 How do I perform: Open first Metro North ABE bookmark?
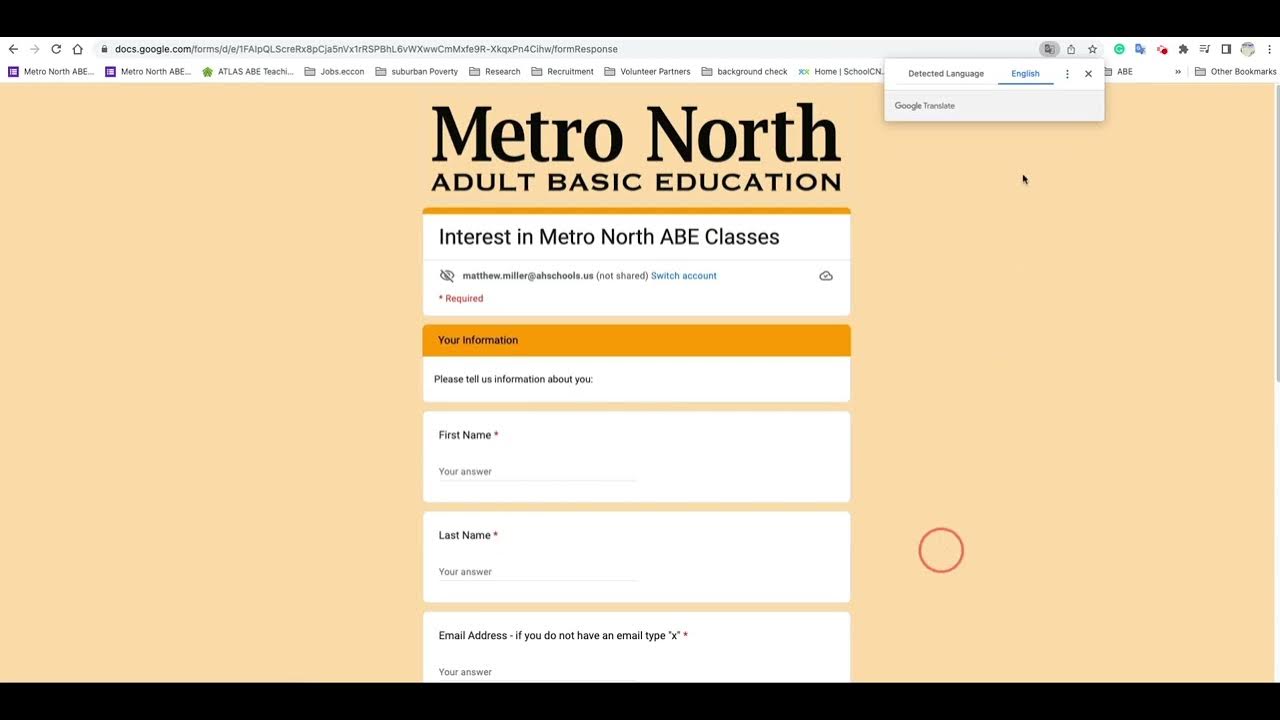point(51,72)
